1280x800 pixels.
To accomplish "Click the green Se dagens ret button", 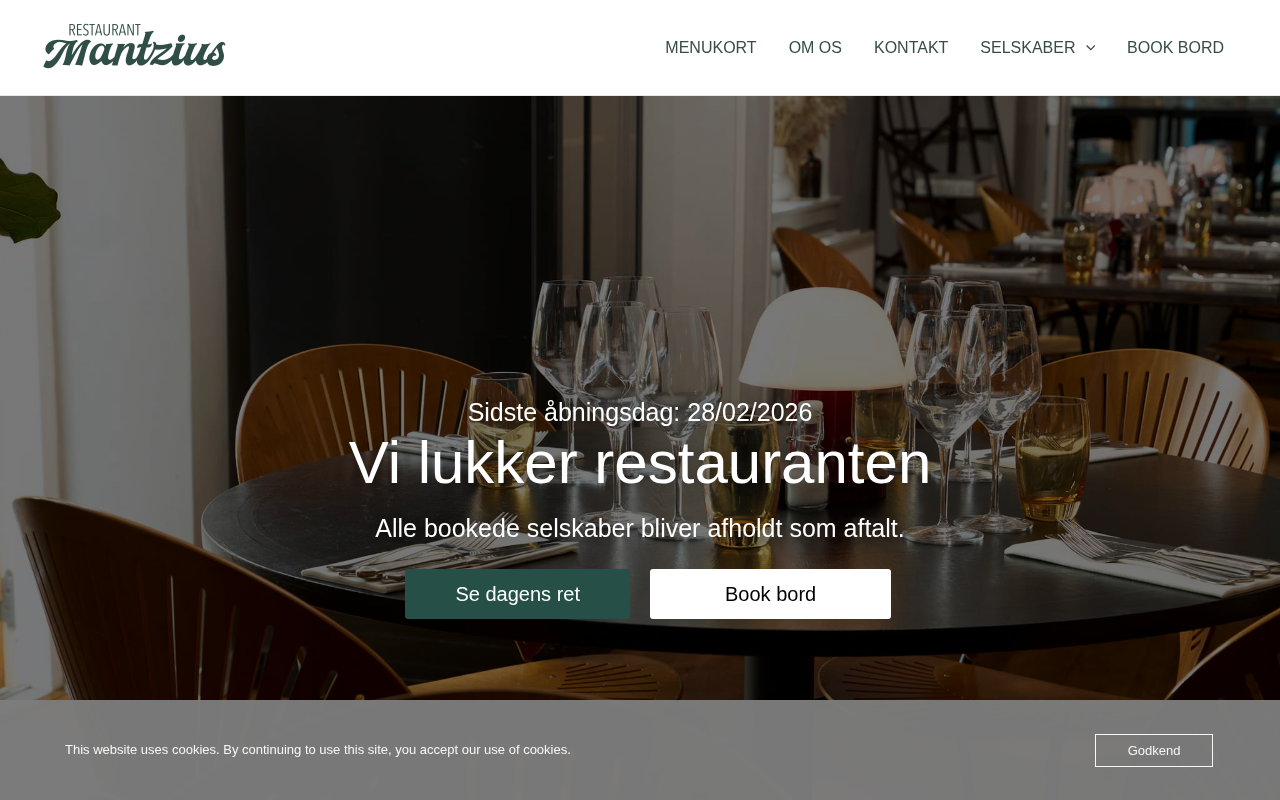I will (517, 594).
